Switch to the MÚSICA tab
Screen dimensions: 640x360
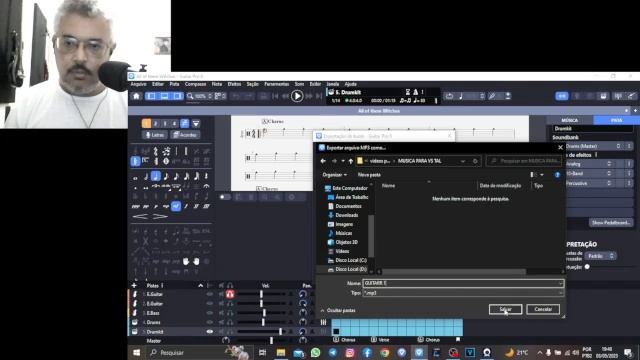coord(570,120)
